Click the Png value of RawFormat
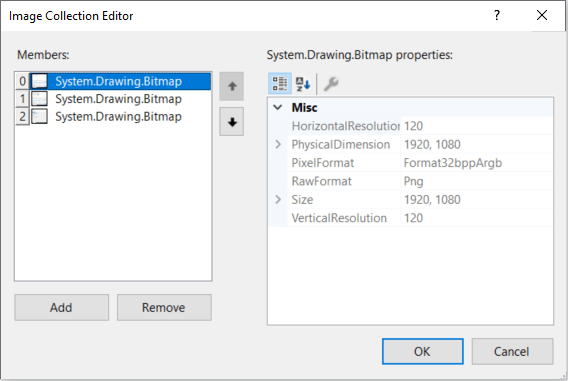Image resolution: width=568 pixels, height=381 pixels. click(413, 181)
